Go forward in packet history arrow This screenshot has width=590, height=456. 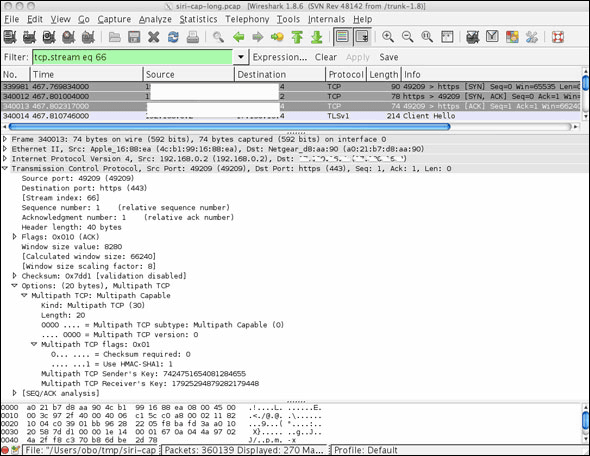pyautogui.click(x=258, y=37)
